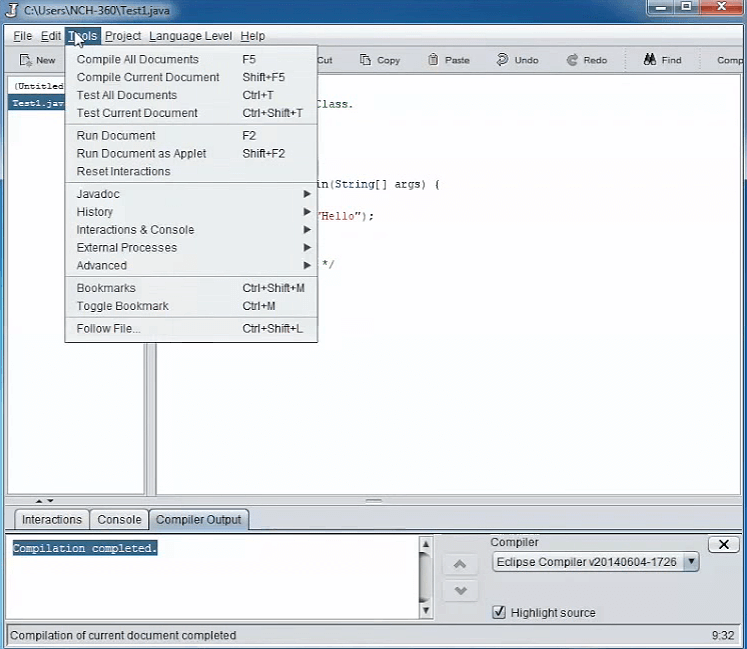Choose Reset Interactions
Viewport: 747px width, 649px height.
pyautogui.click(x=191, y=172)
